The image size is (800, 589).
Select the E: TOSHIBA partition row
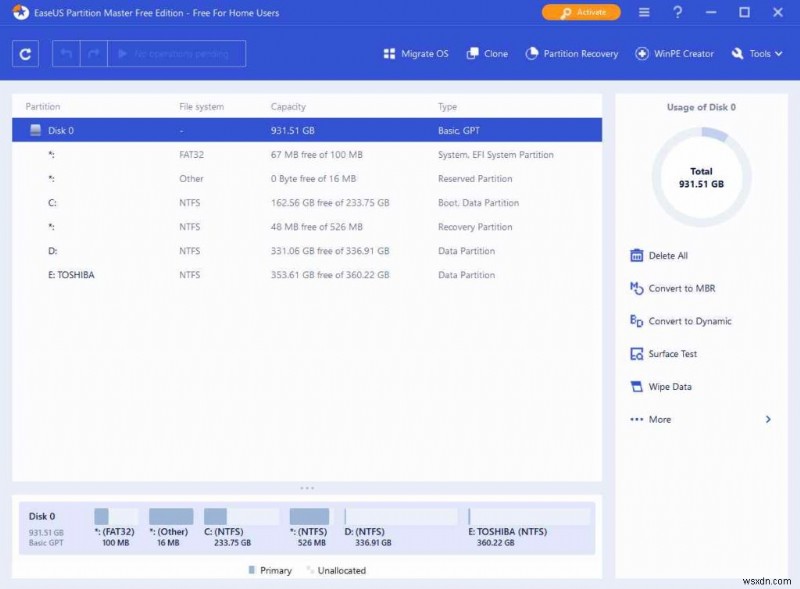click(x=300, y=275)
